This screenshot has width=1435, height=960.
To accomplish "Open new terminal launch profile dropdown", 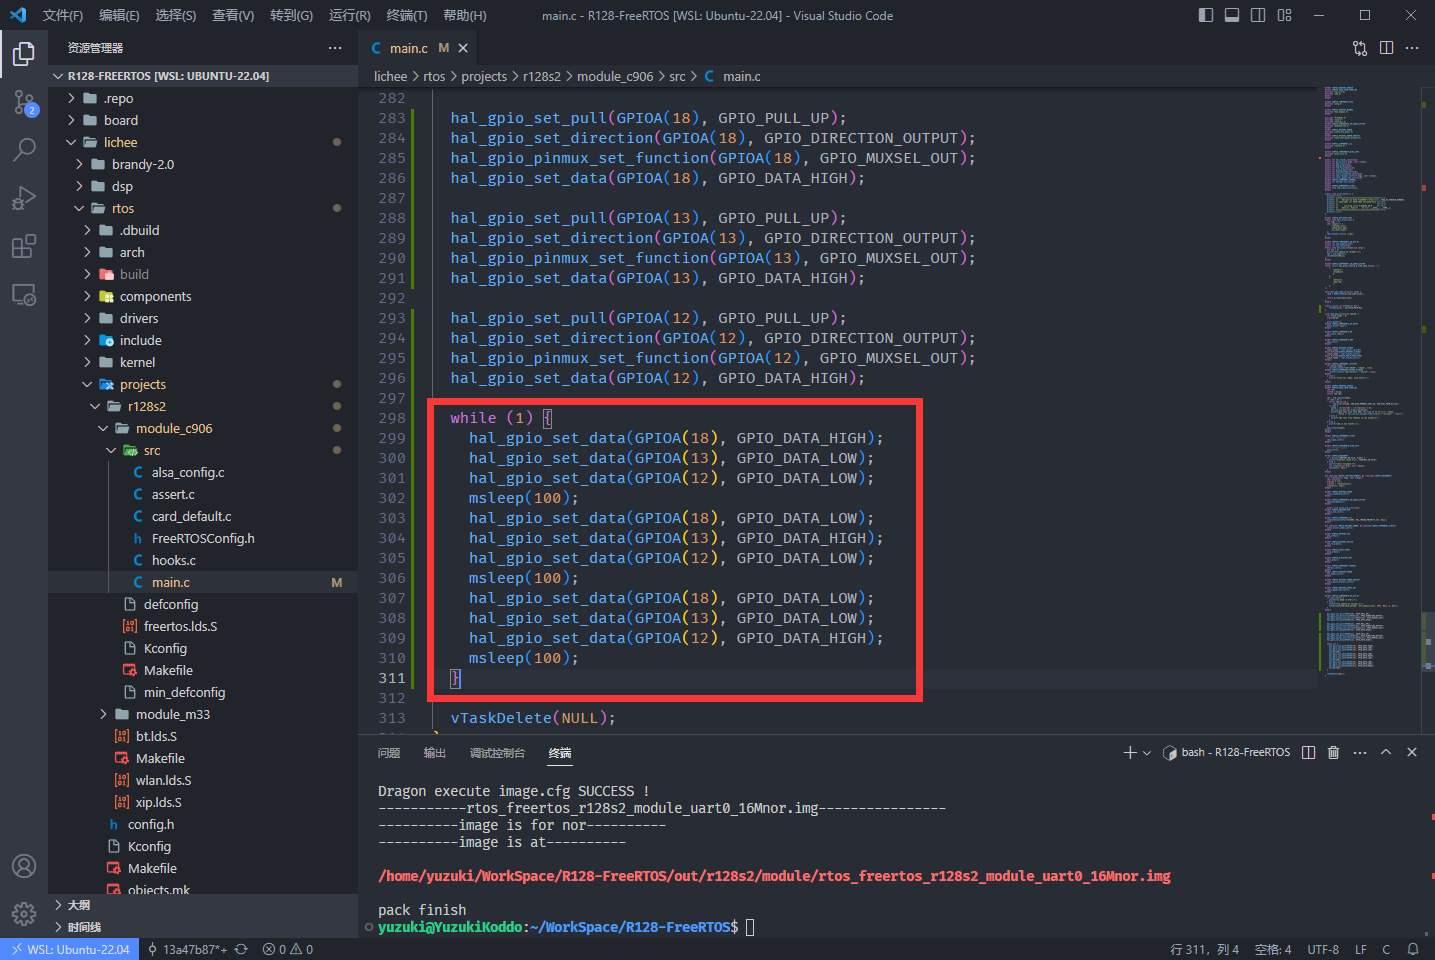I will click(x=1147, y=753).
